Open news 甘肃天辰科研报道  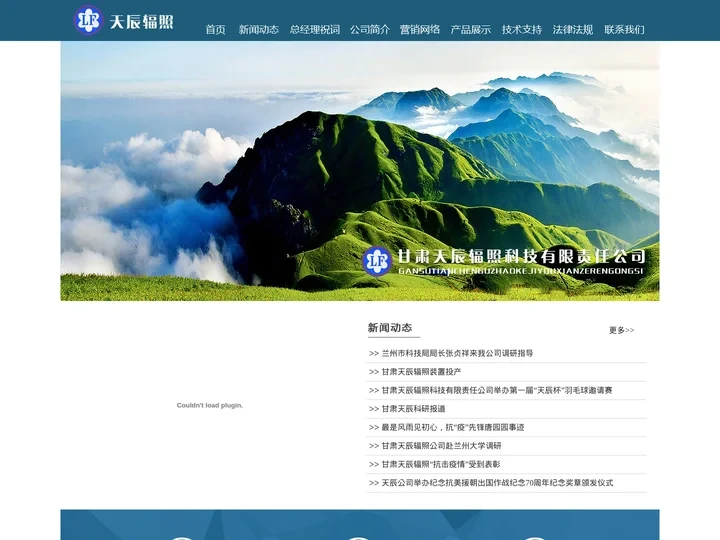[413, 409]
